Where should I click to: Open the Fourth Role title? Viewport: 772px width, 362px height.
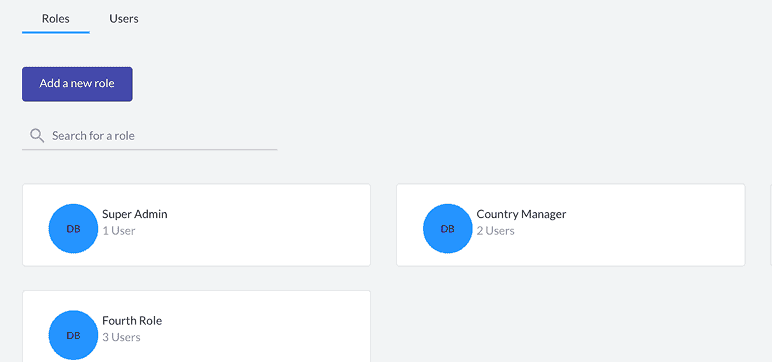(x=132, y=321)
